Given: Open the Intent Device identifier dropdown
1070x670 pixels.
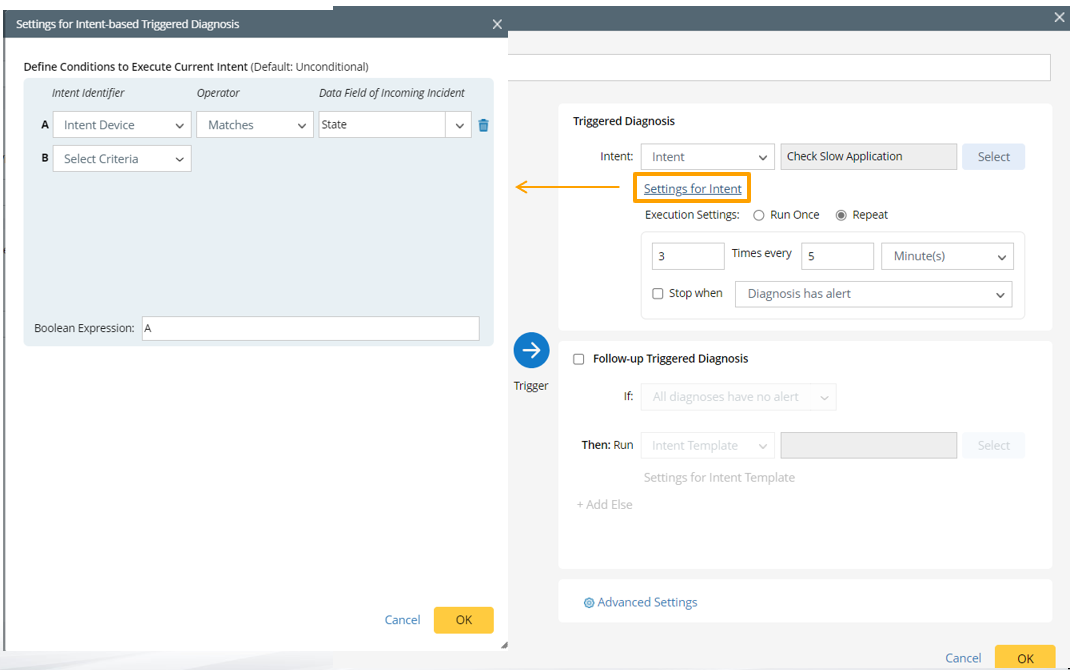Looking at the screenshot, I should (x=122, y=125).
